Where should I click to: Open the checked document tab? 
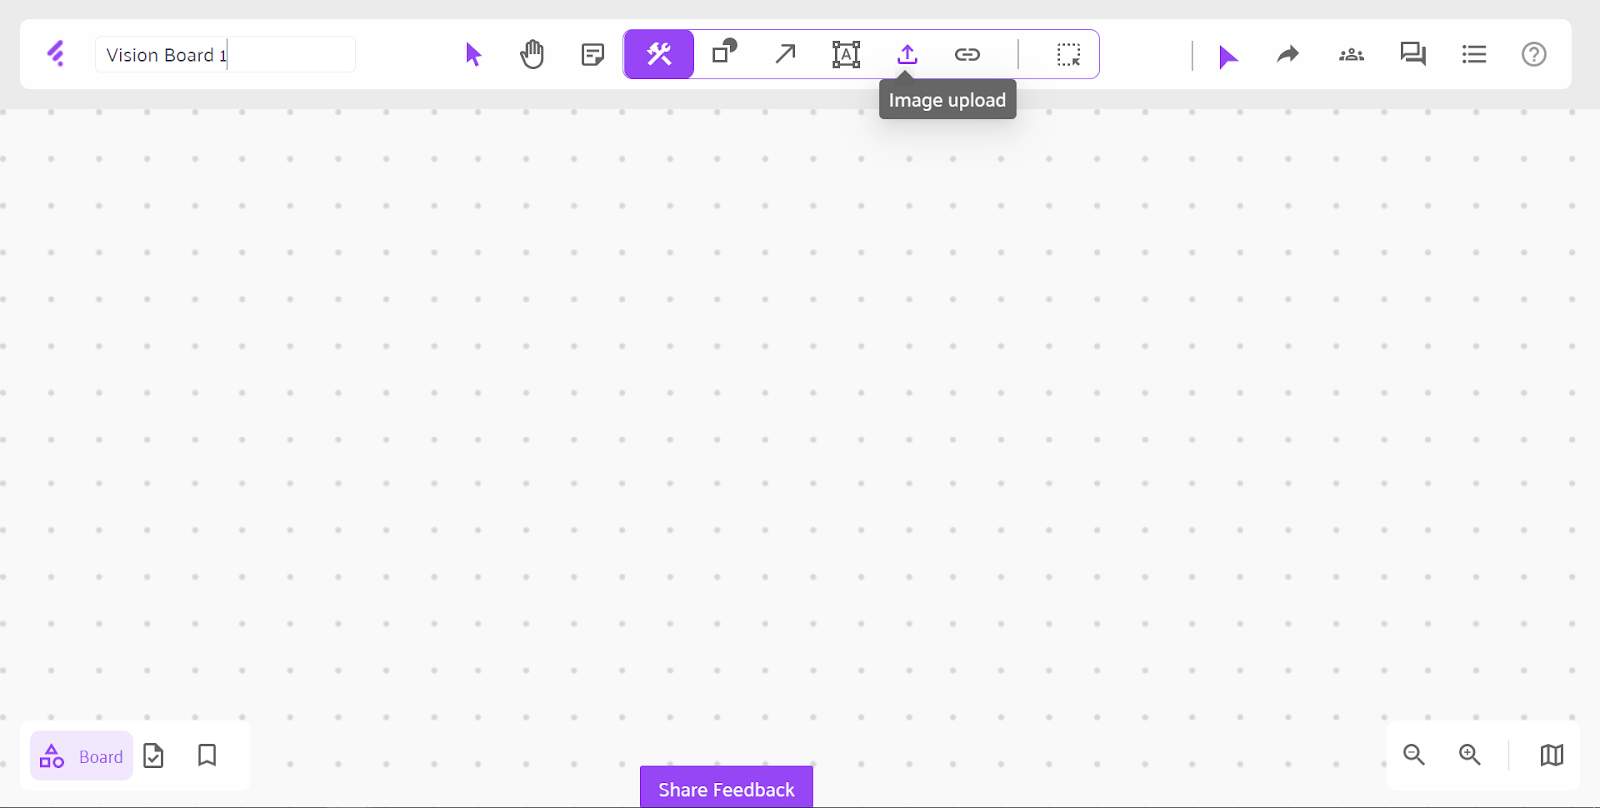coord(154,755)
